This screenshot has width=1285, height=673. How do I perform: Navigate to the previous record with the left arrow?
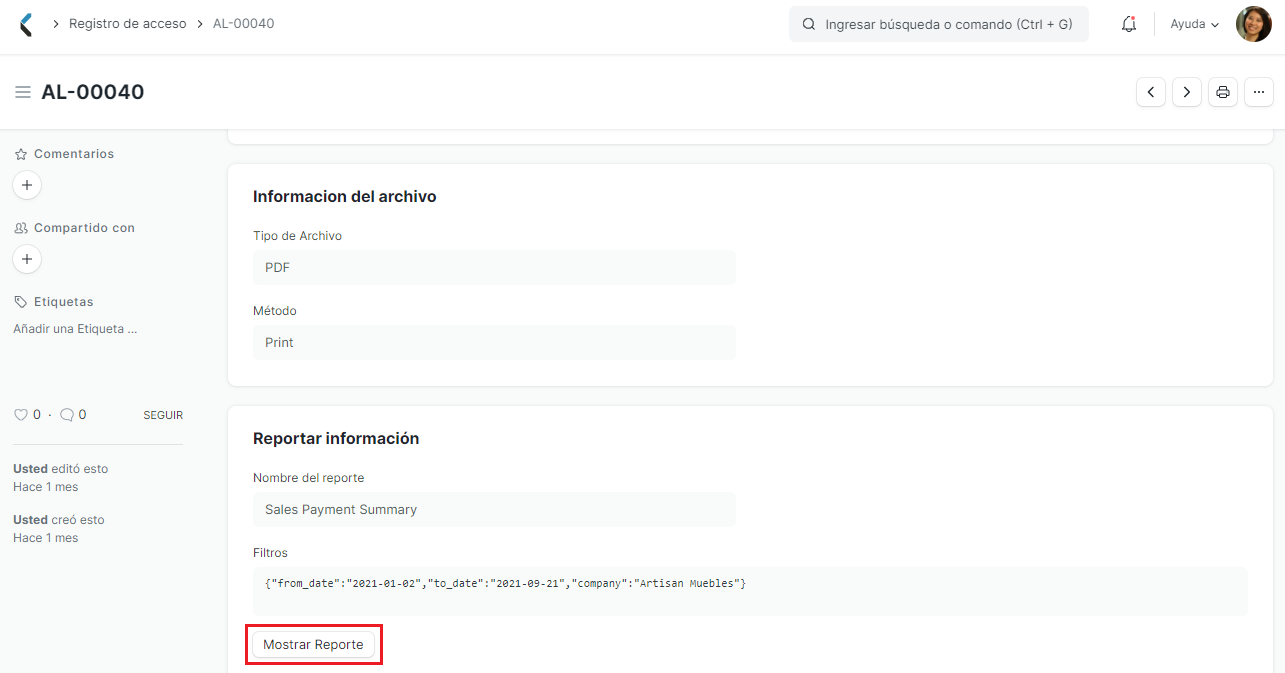pyautogui.click(x=1150, y=91)
